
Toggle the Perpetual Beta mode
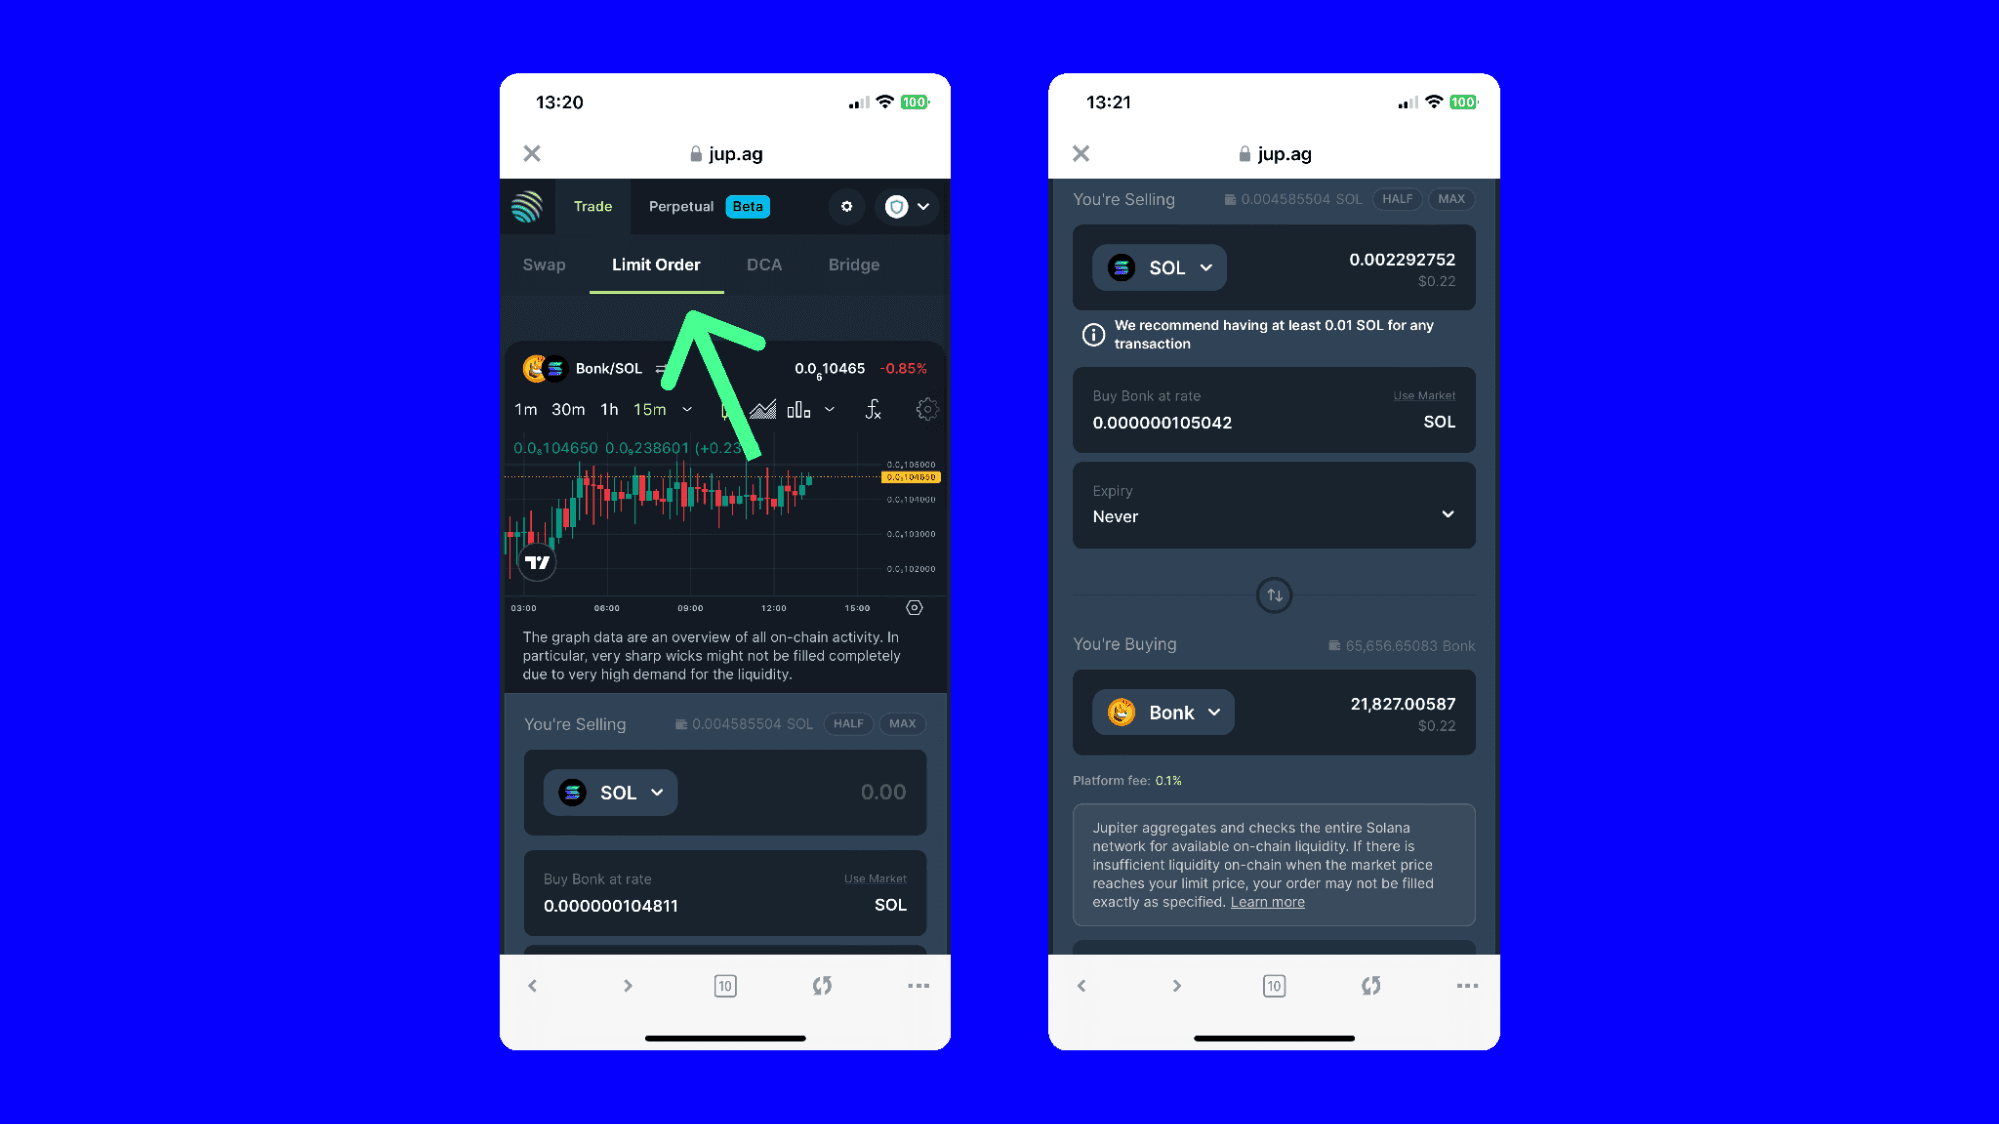[706, 206]
